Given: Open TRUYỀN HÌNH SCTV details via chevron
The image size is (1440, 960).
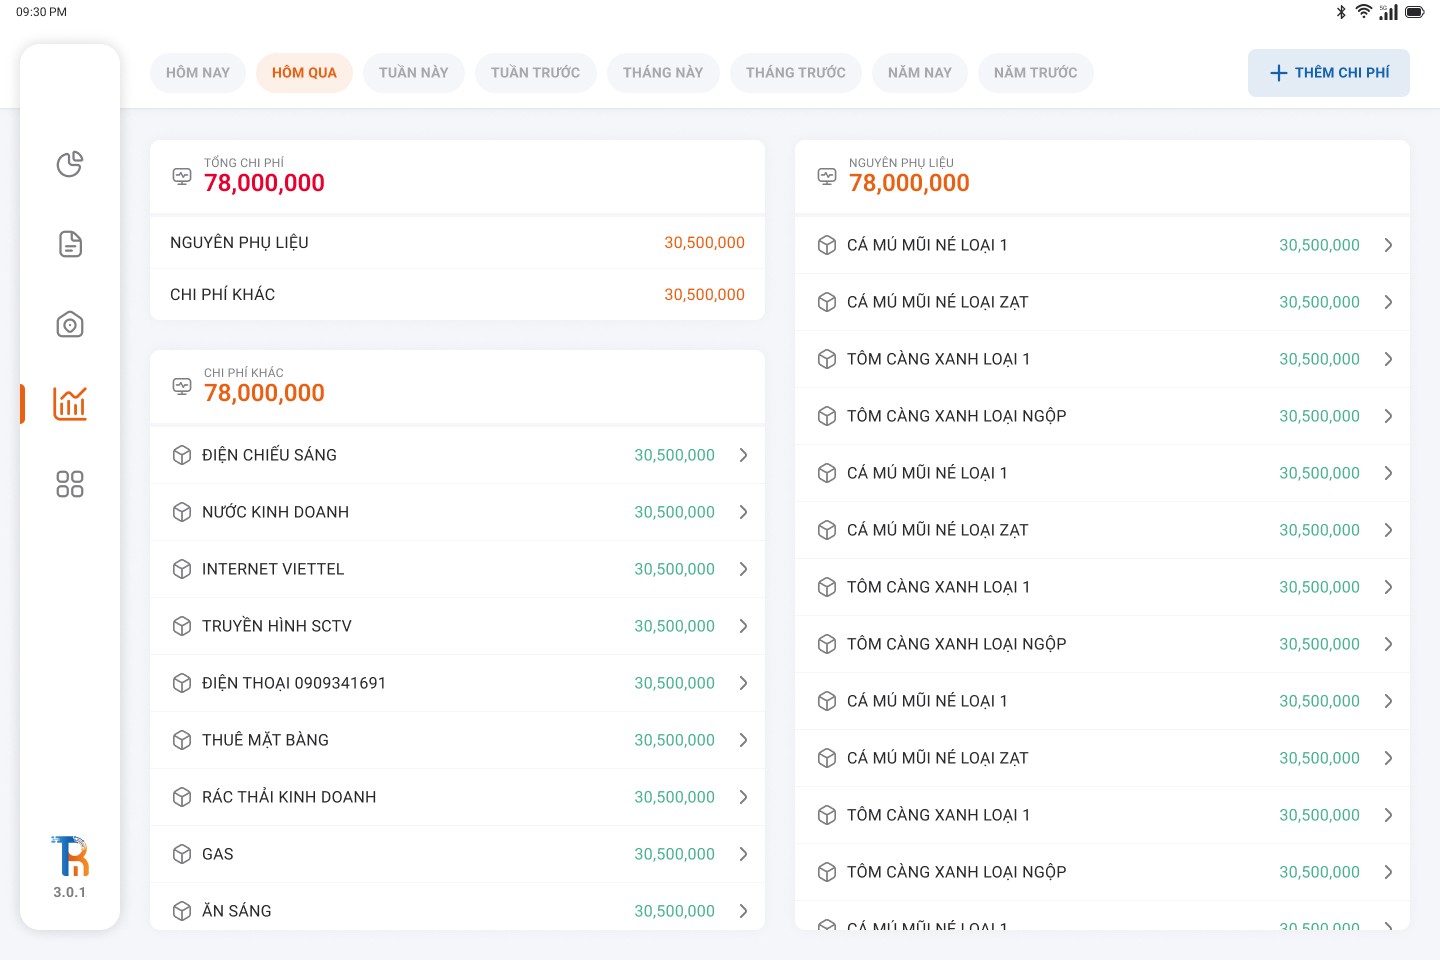Looking at the screenshot, I should click(743, 626).
